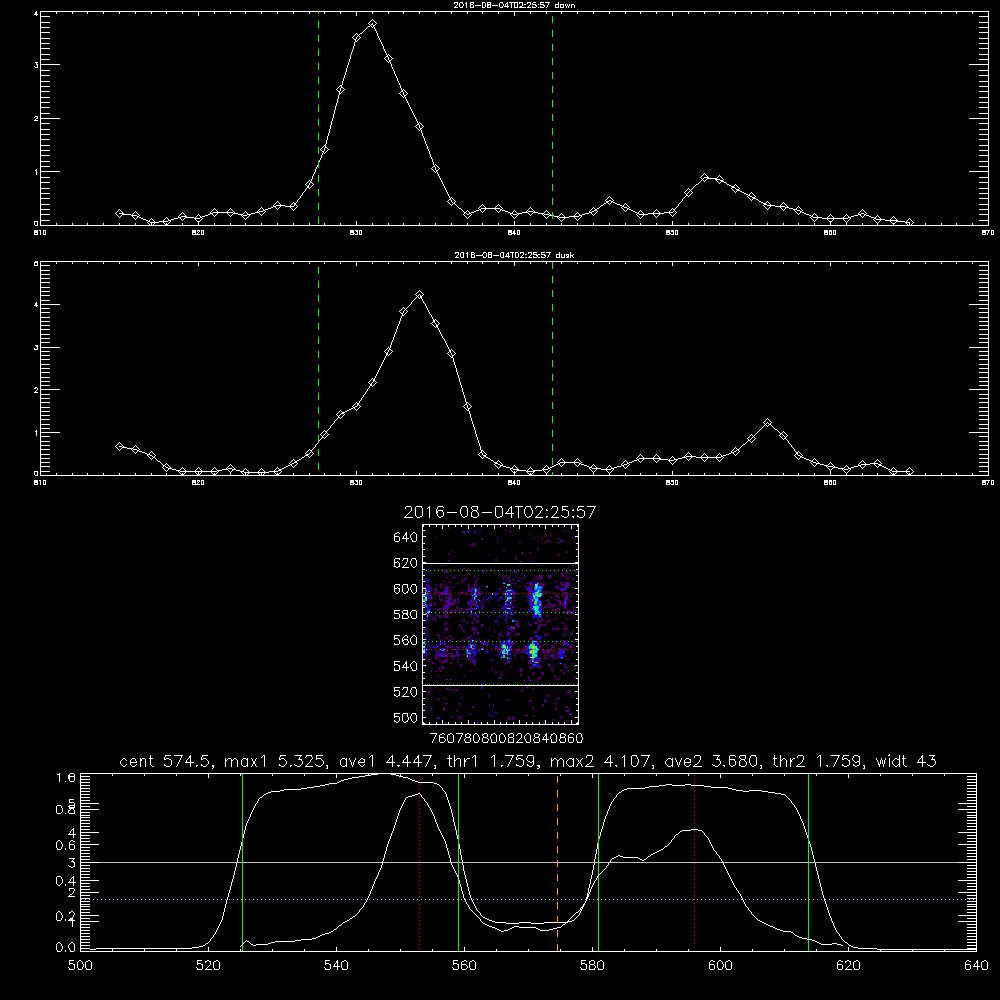Select left green dashed line in dawn plot
1000x1000 pixels.
[318, 118]
